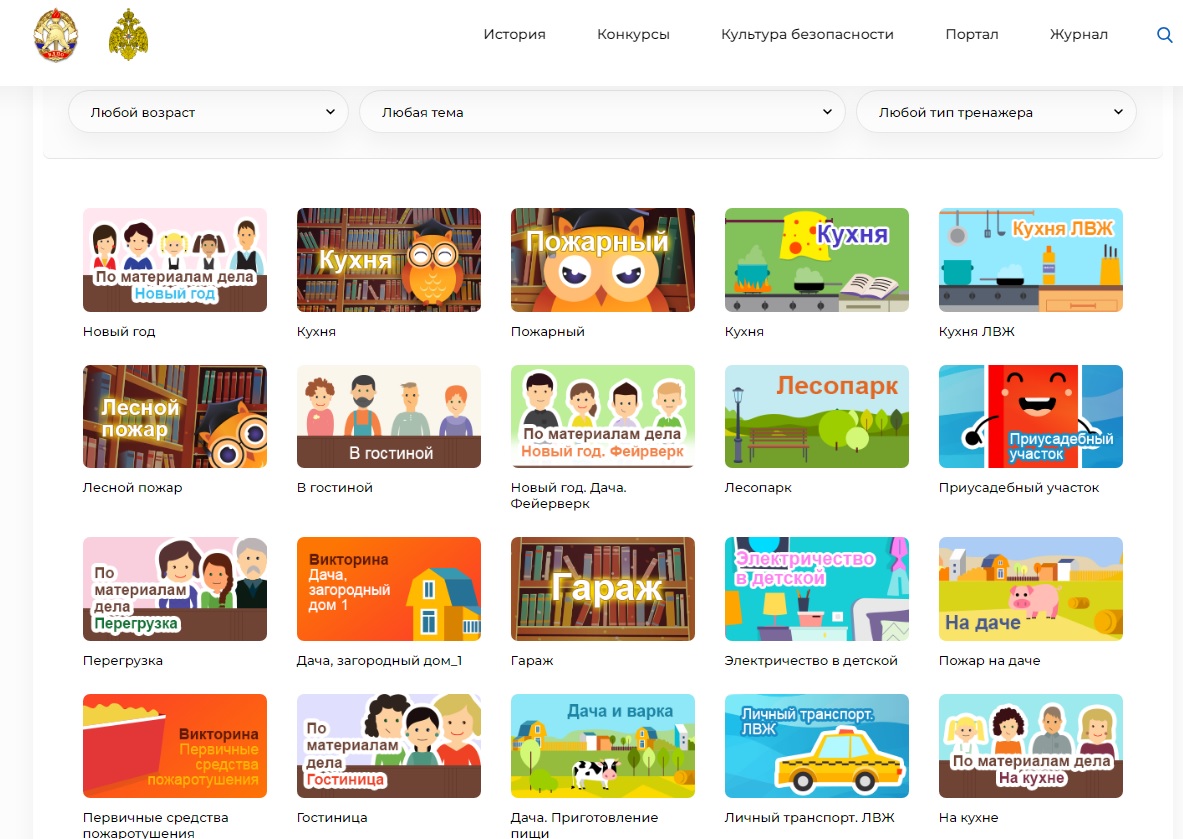The image size is (1183, 839).
Task: Click the Приусадебный участок red character thumbnail
Action: 1030,416
